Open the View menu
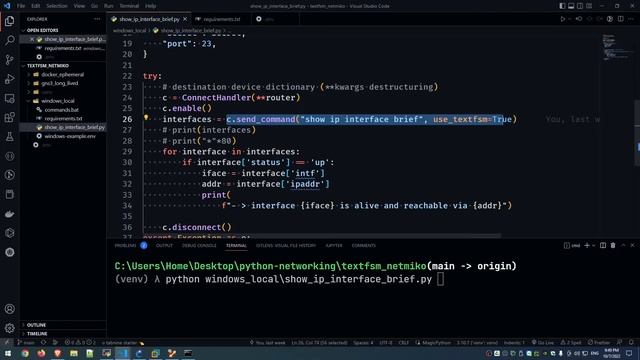 point(79,6)
